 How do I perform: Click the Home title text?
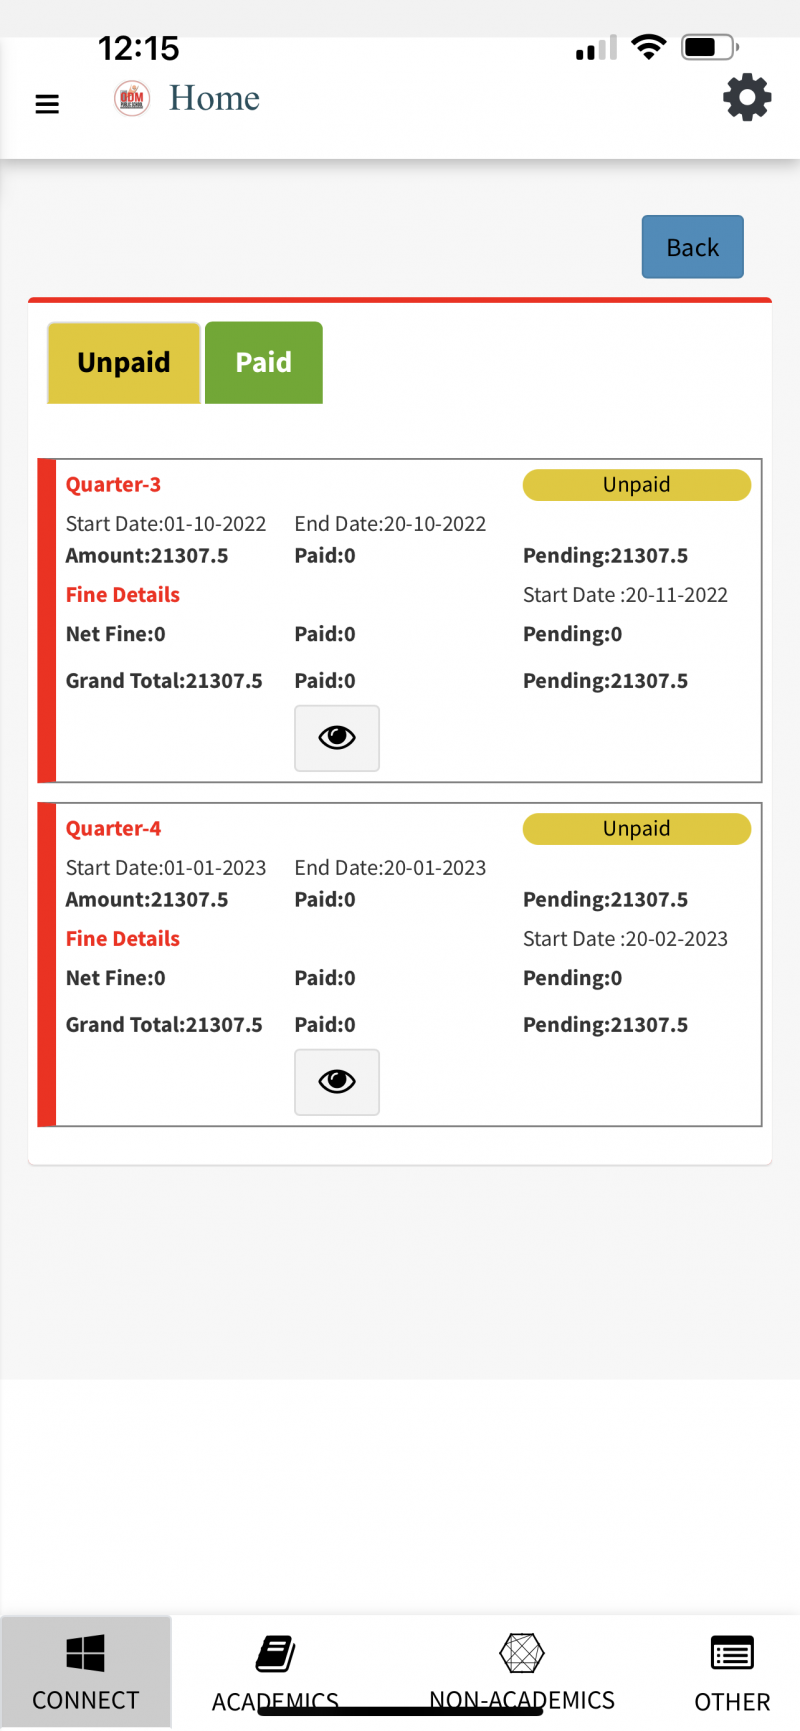[214, 98]
